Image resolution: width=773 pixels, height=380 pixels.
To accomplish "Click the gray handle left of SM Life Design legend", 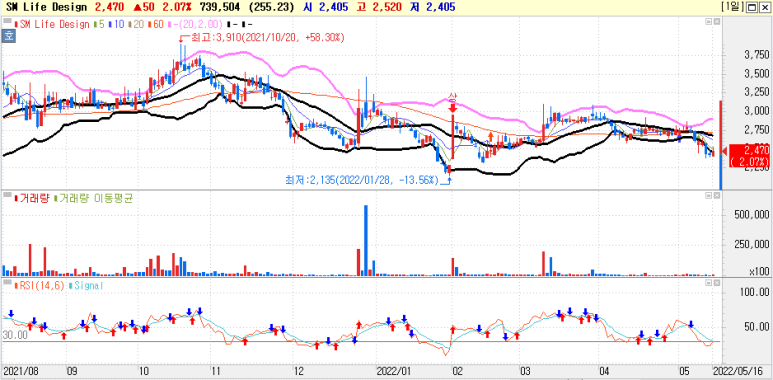I will [8, 22].
